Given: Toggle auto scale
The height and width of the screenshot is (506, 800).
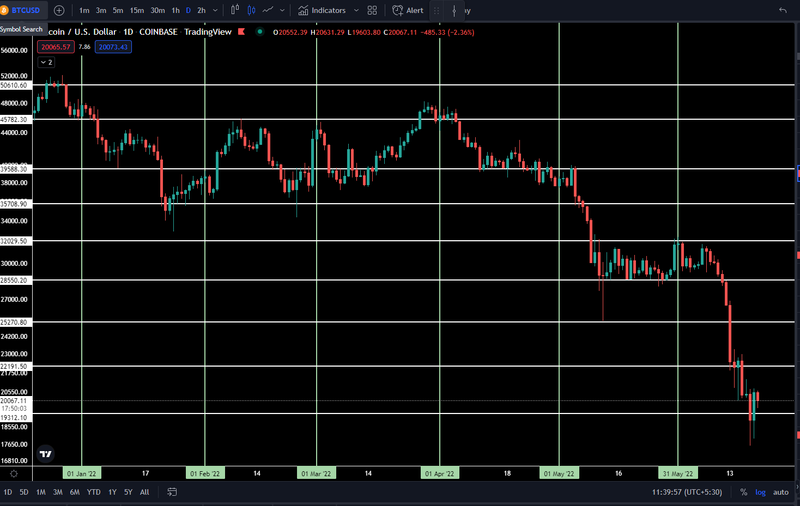Looking at the screenshot, I should (x=781, y=492).
